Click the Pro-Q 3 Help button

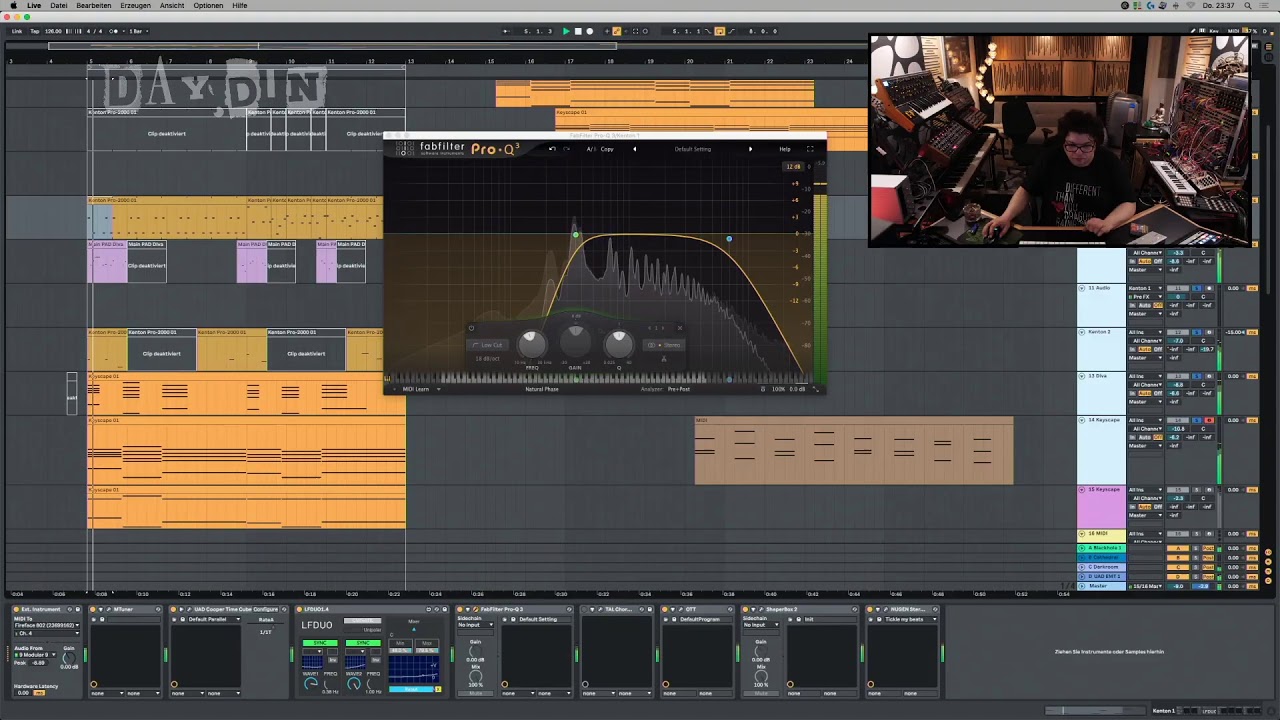[785, 149]
